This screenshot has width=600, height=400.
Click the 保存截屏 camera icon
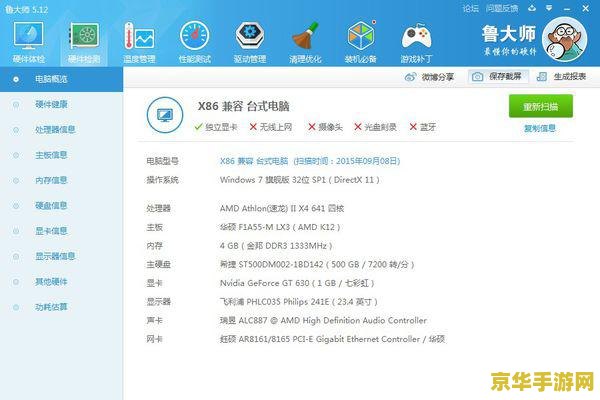477,77
